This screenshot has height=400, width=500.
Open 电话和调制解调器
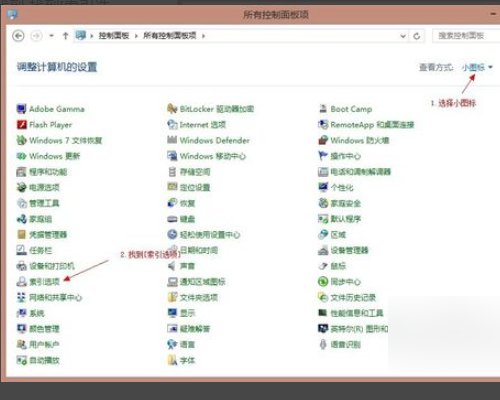(355, 172)
